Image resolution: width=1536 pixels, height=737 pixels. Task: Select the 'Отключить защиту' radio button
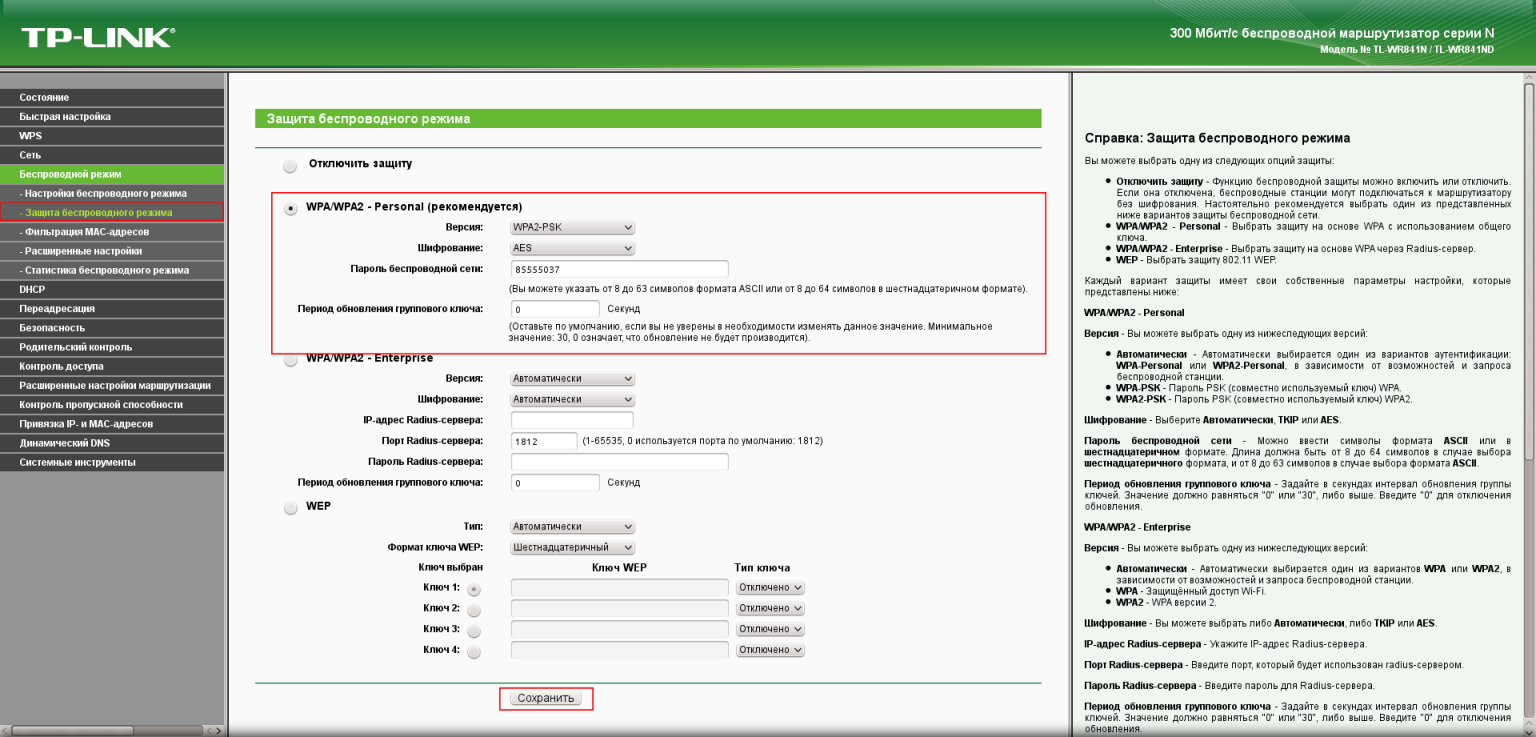click(290, 165)
